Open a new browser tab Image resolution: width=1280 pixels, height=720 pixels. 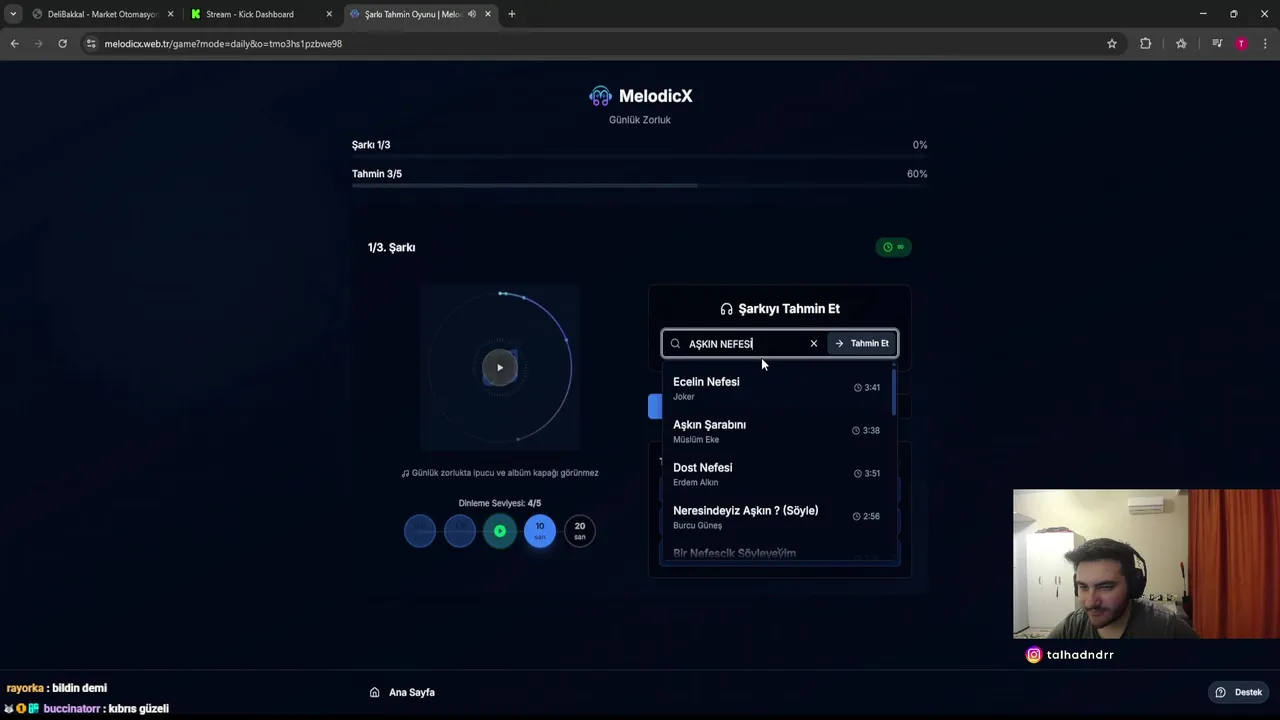(512, 14)
